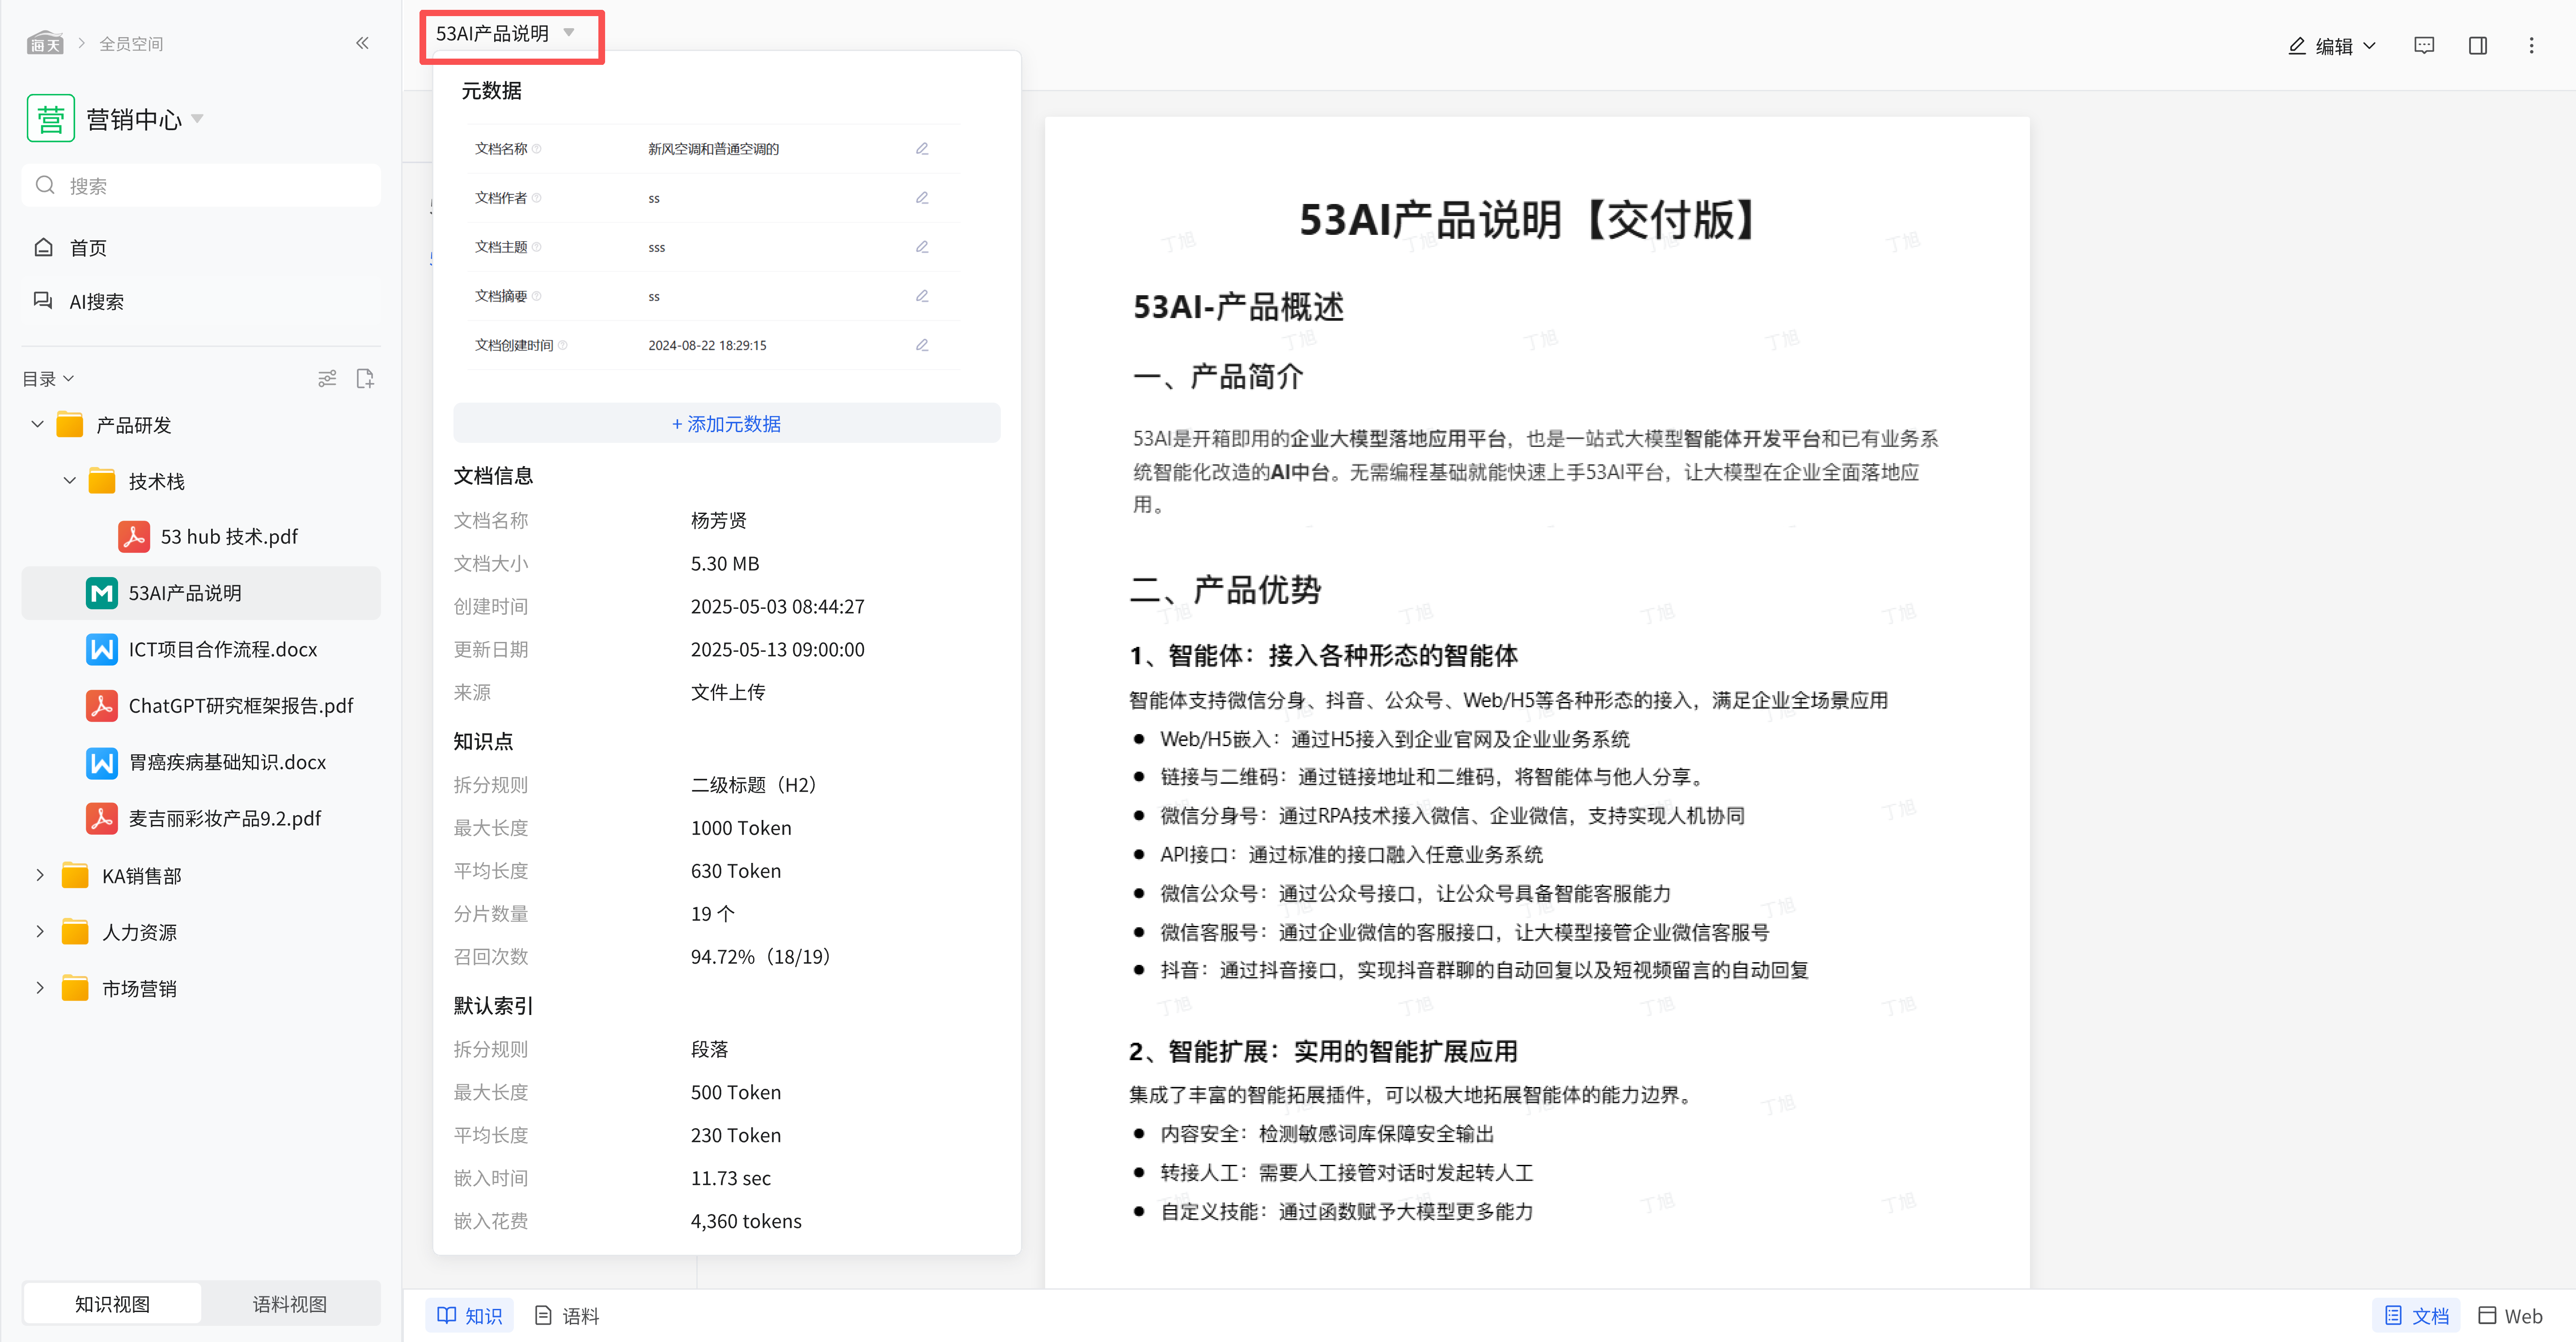Select the 文档 display mode
This screenshot has width=2576, height=1342.
coord(2416,1315)
